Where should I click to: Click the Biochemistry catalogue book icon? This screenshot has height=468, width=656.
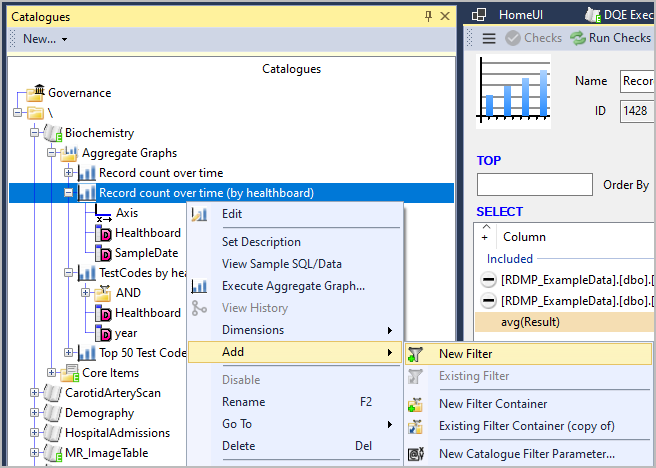(53, 133)
